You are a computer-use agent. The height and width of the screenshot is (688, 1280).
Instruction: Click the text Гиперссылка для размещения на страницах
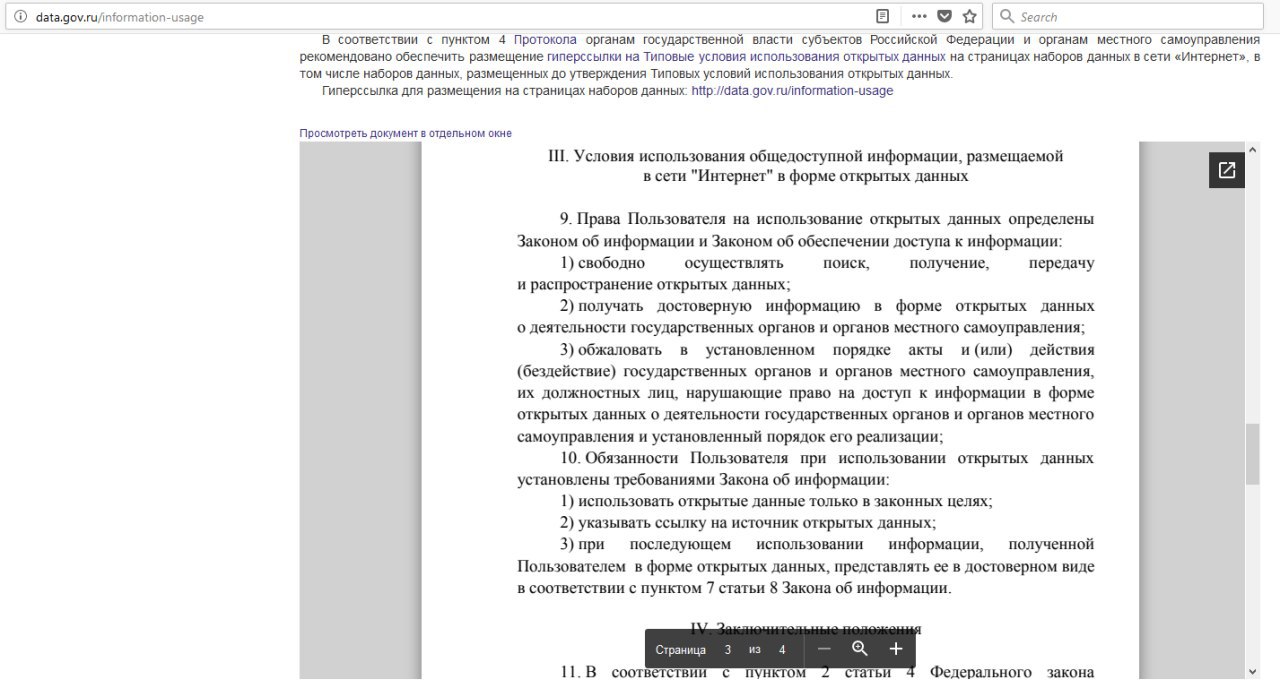click(505, 91)
